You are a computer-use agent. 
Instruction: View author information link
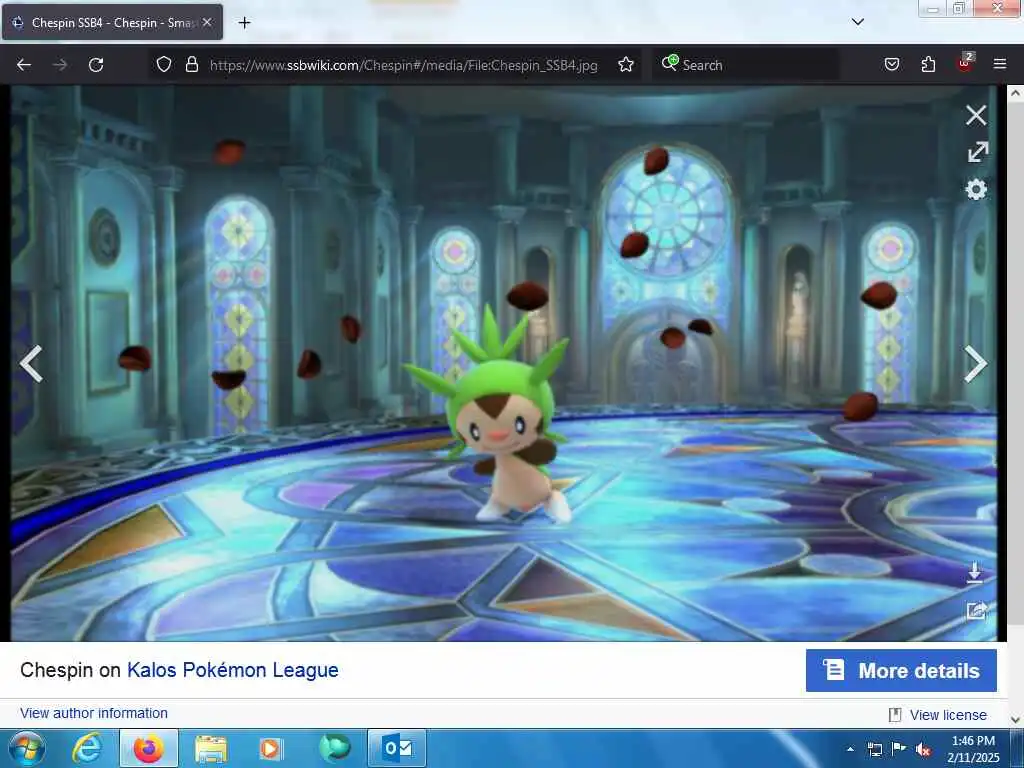[94, 713]
